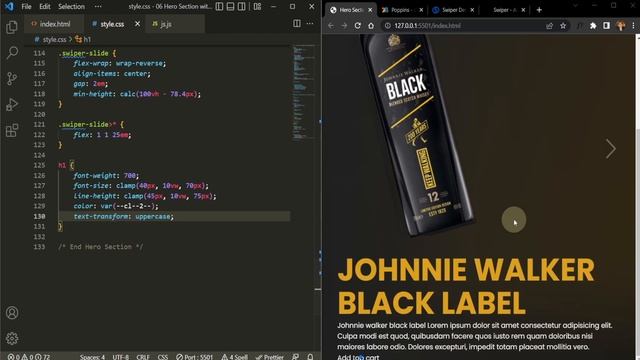Screen dimensions: 640x360
Task: Click the notifications bell in status bar
Action: click(310, 357)
